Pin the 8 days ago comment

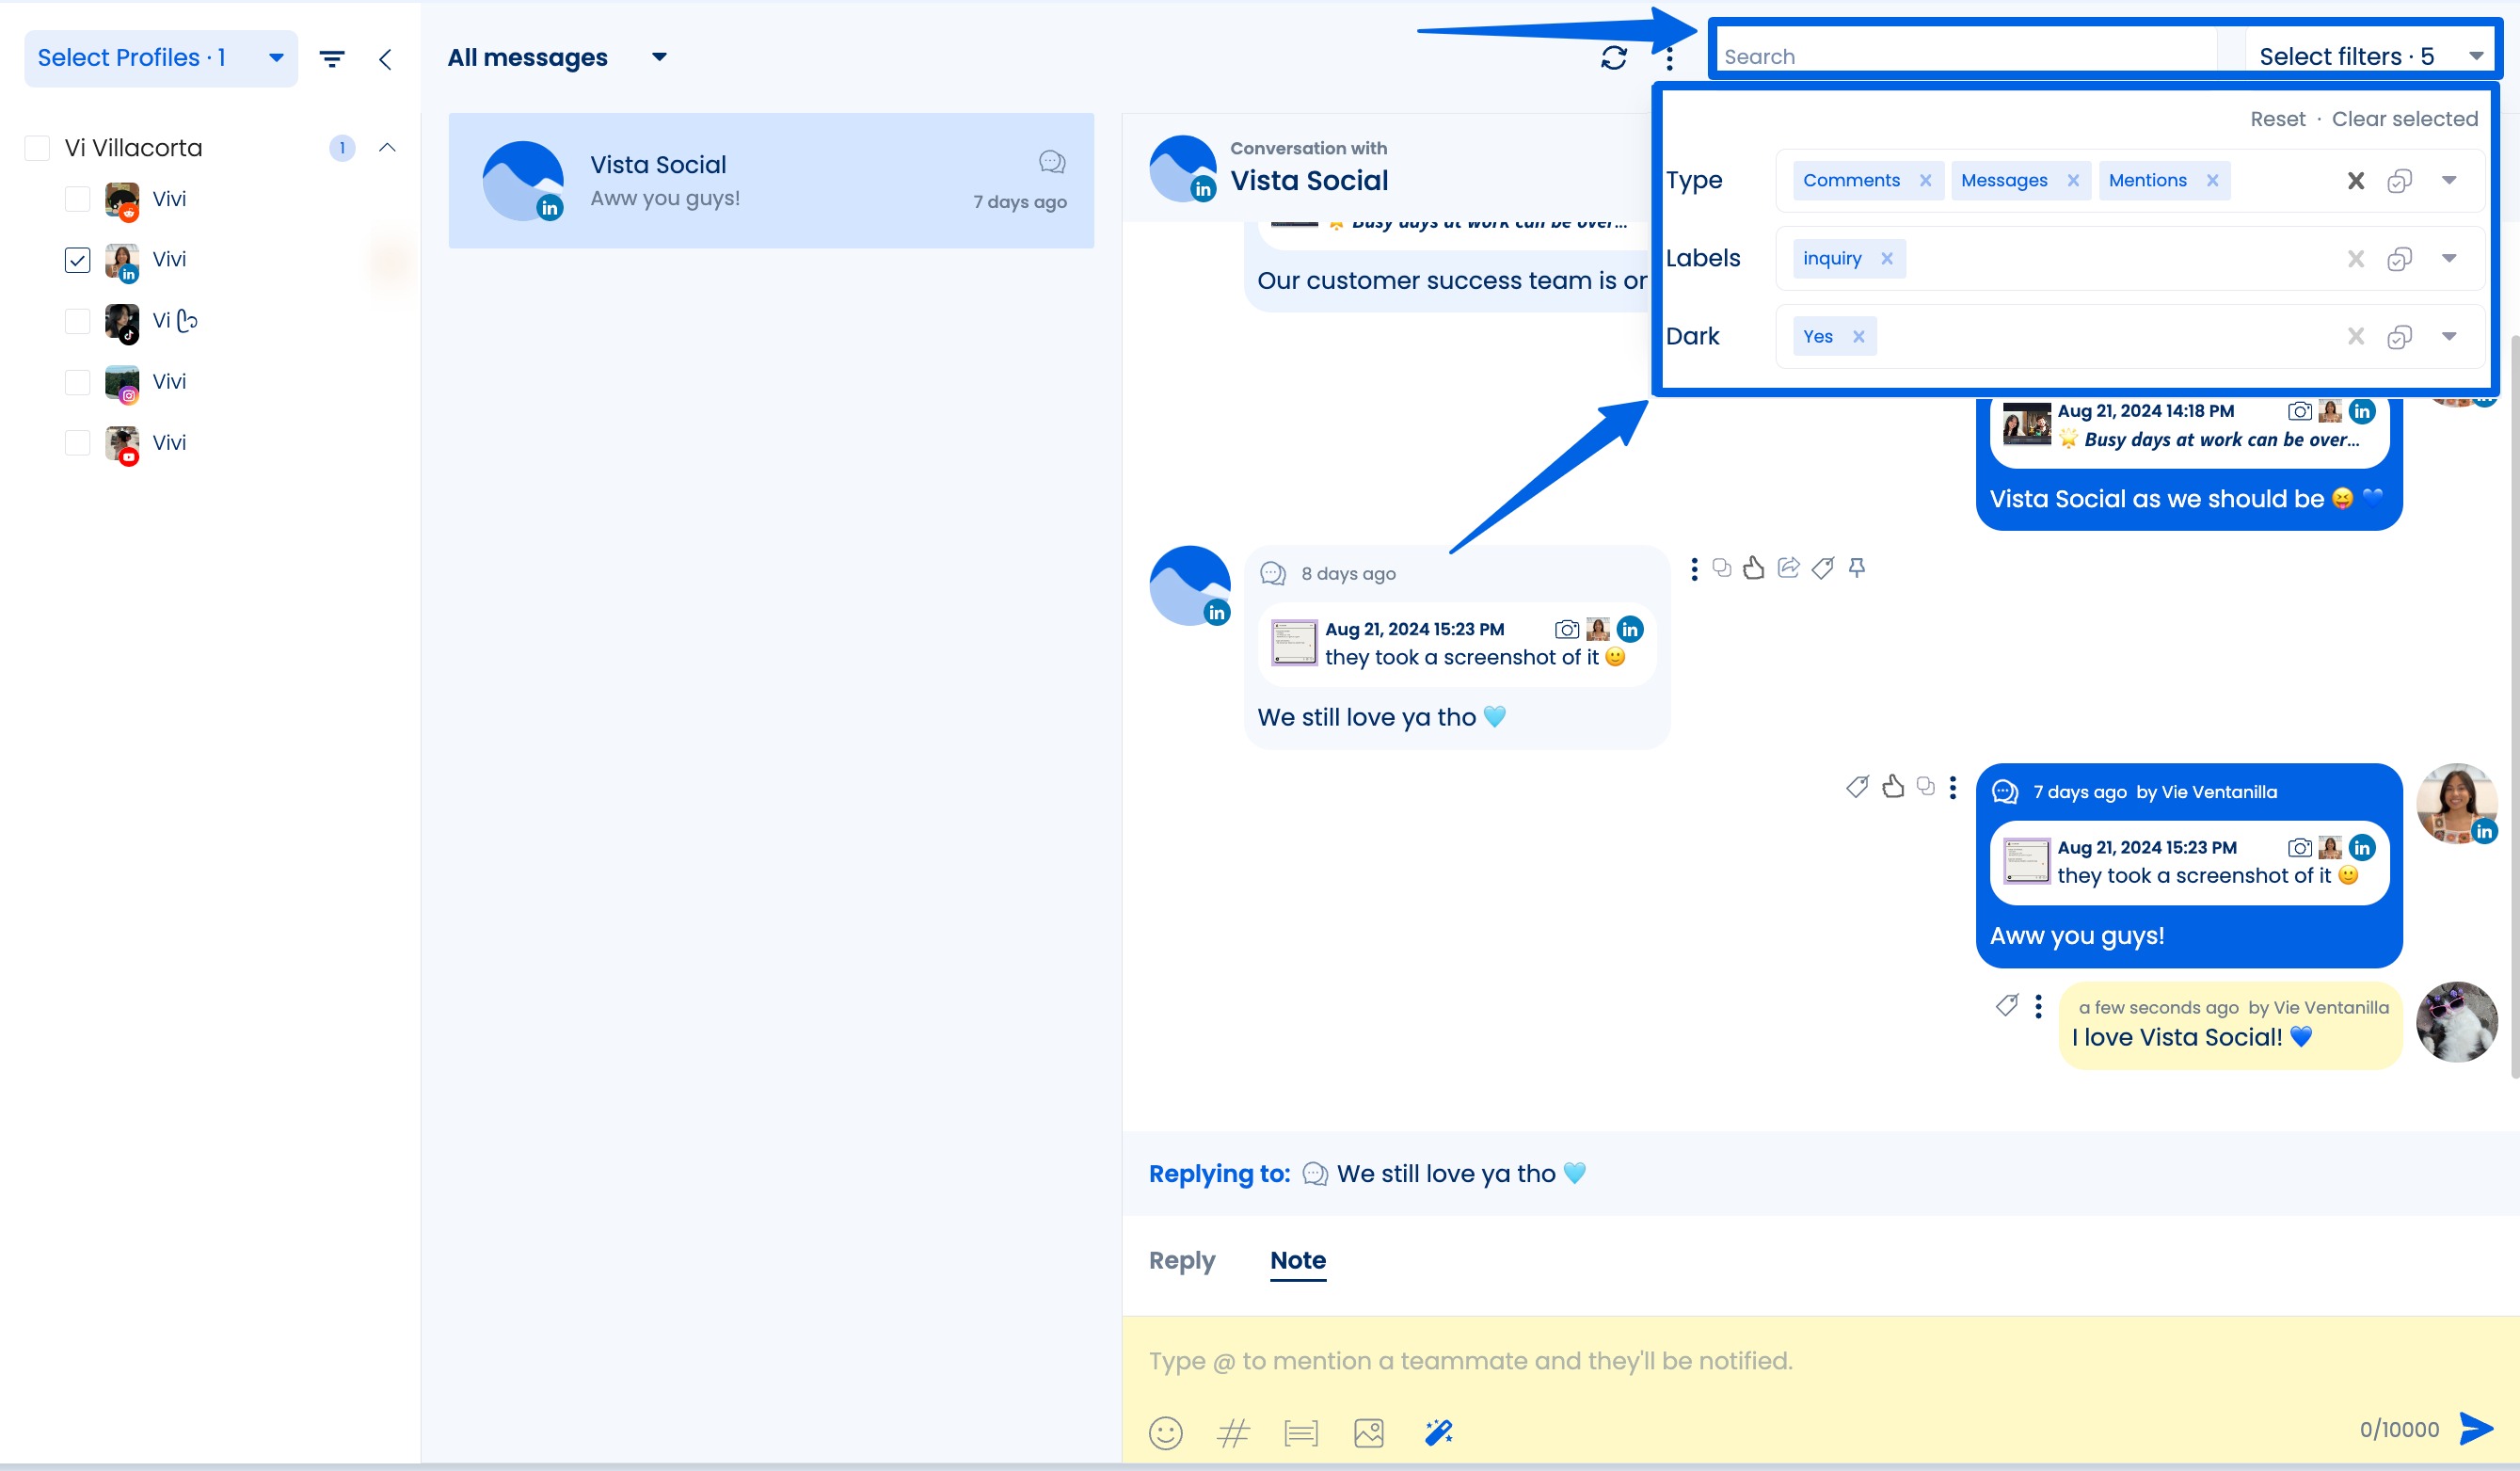click(1857, 568)
